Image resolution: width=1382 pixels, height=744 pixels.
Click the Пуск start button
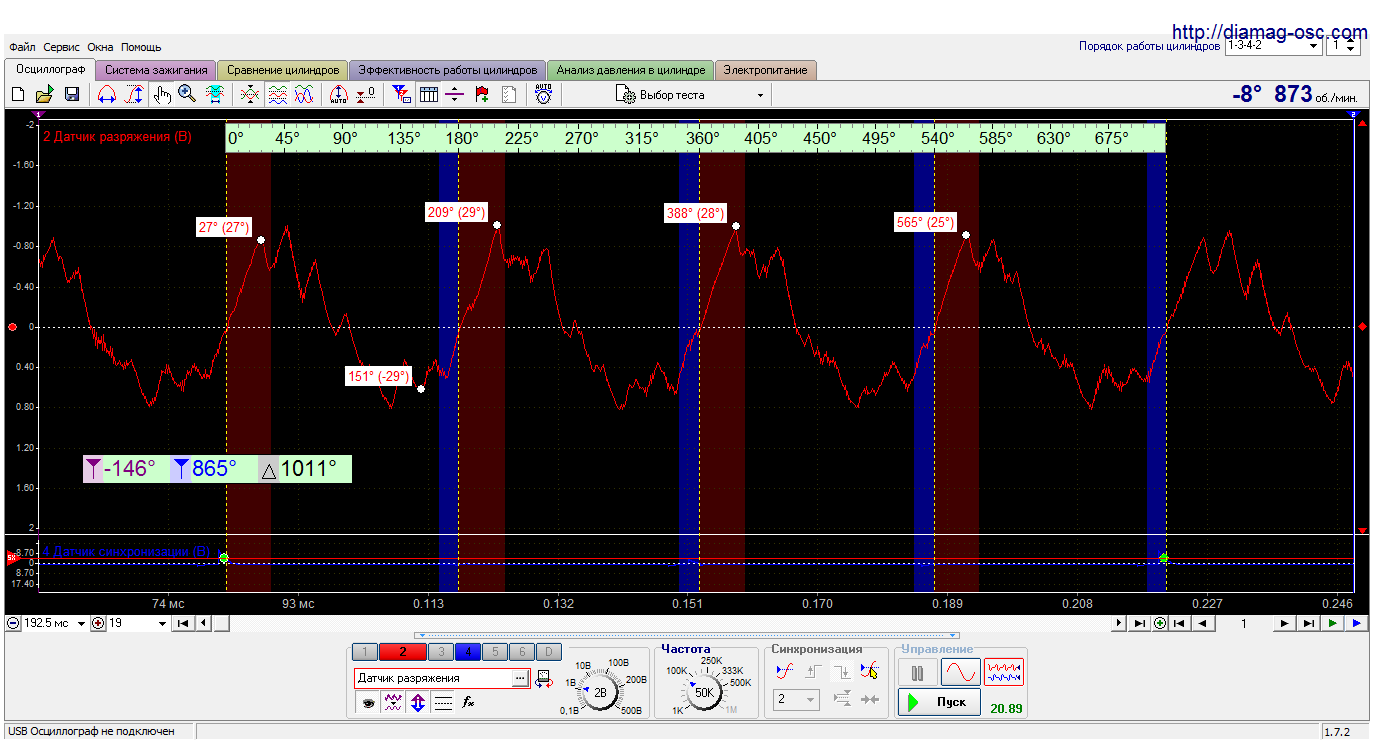pos(939,702)
